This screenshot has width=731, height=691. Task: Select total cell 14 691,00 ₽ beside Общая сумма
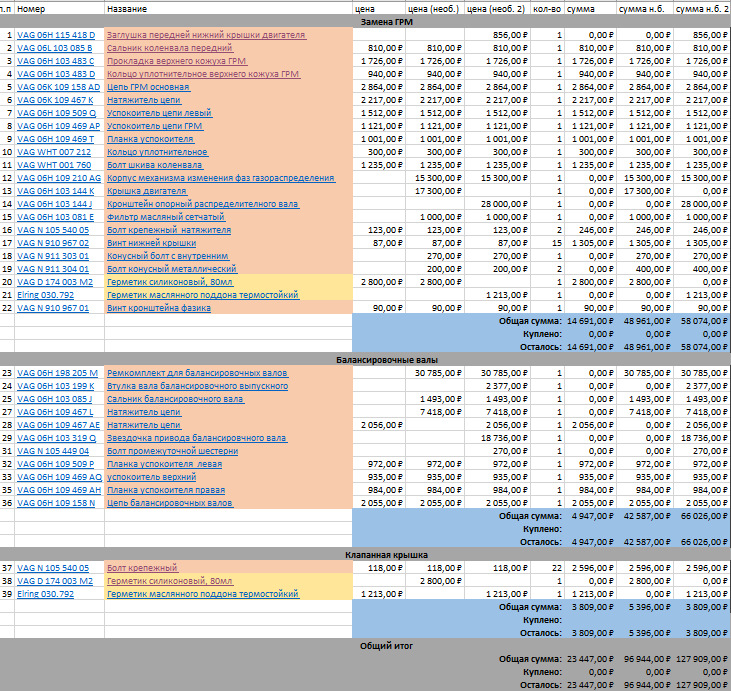(590, 321)
